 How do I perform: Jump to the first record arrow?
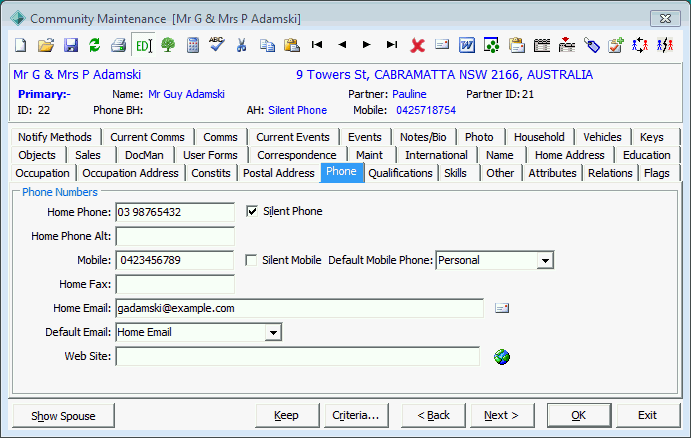point(317,45)
